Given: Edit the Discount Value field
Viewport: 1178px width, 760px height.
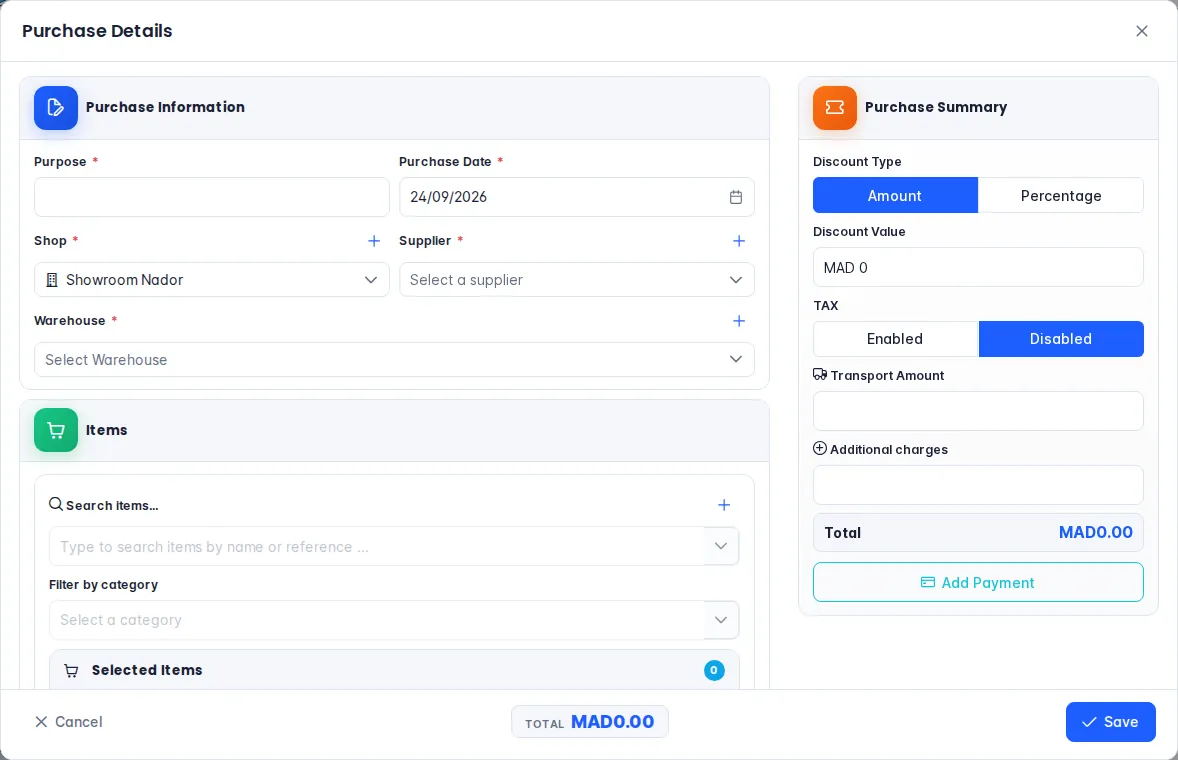Looking at the screenshot, I should click(x=978, y=267).
